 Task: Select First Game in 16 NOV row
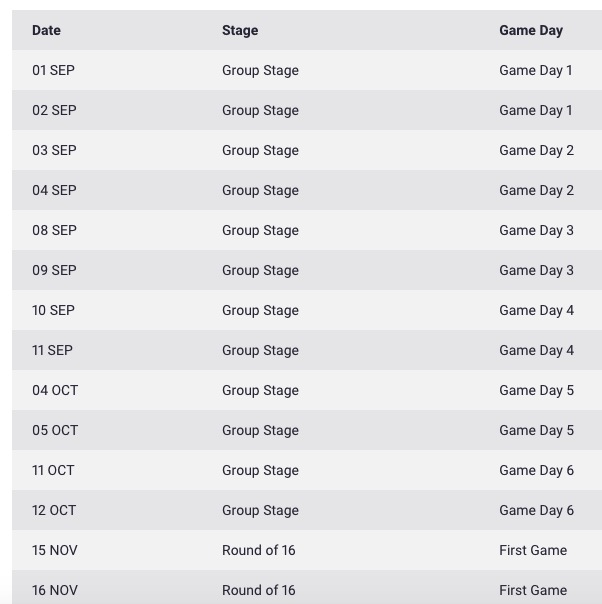(x=533, y=590)
